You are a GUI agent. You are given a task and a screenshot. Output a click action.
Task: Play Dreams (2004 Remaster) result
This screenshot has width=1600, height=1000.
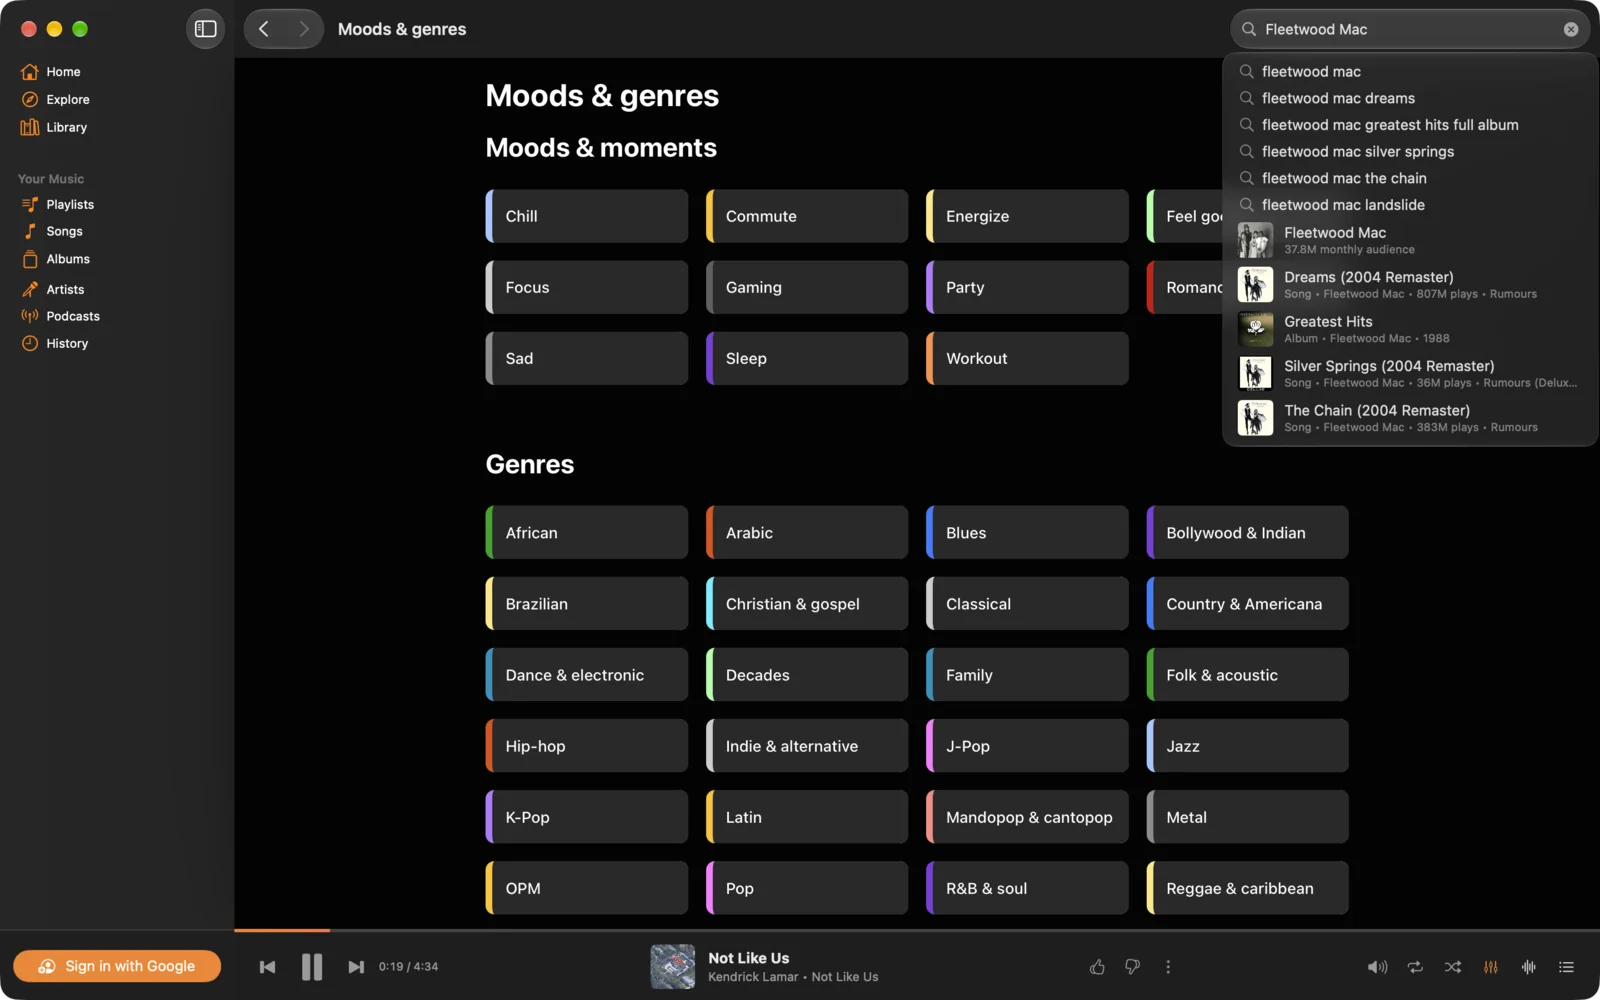click(x=1410, y=285)
